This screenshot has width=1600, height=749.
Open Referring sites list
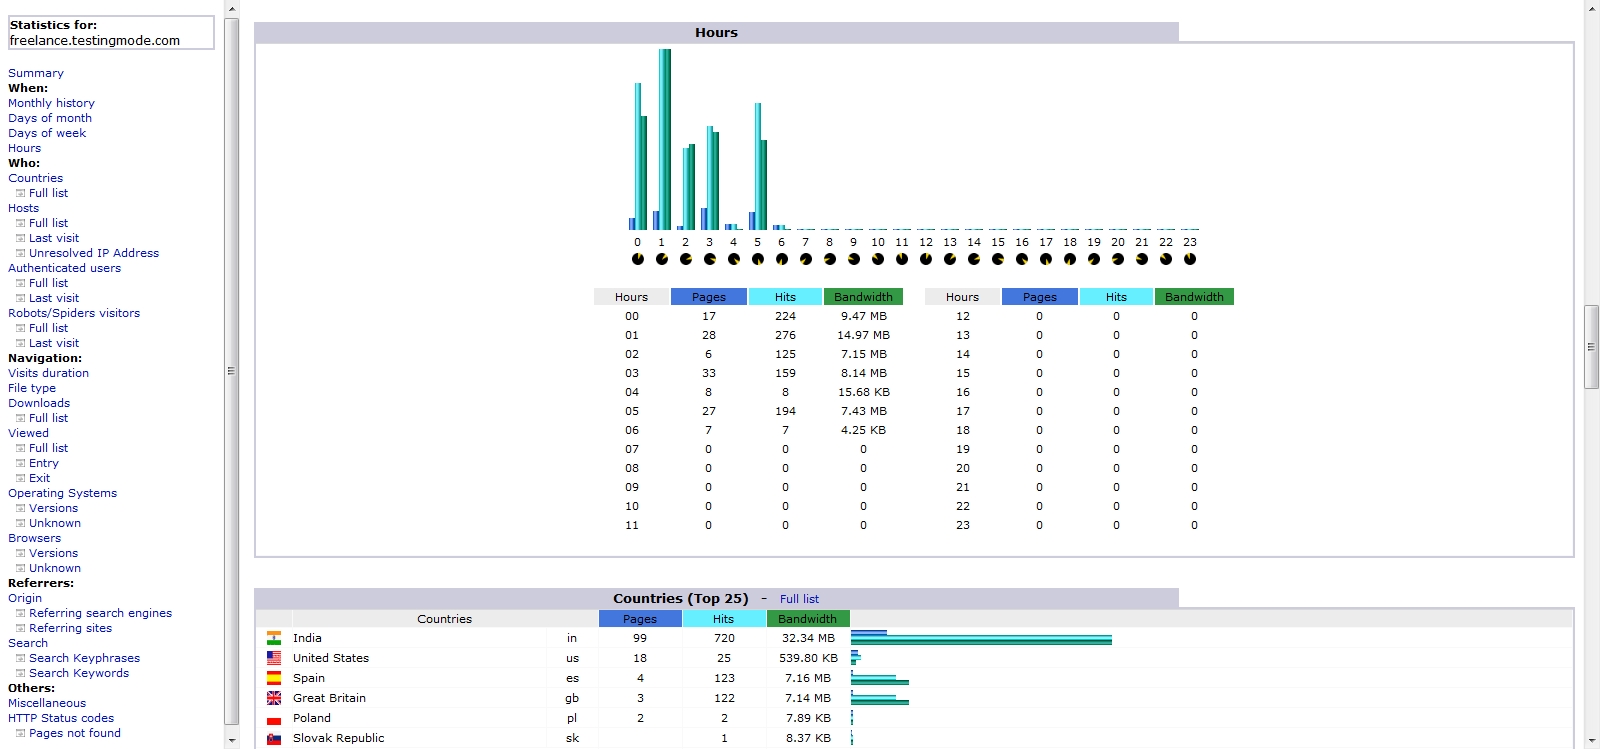click(70, 628)
